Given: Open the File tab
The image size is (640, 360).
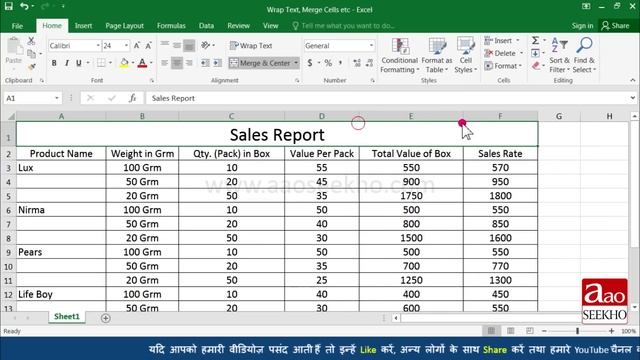Looking at the screenshot, I should (x=17, y=26).
